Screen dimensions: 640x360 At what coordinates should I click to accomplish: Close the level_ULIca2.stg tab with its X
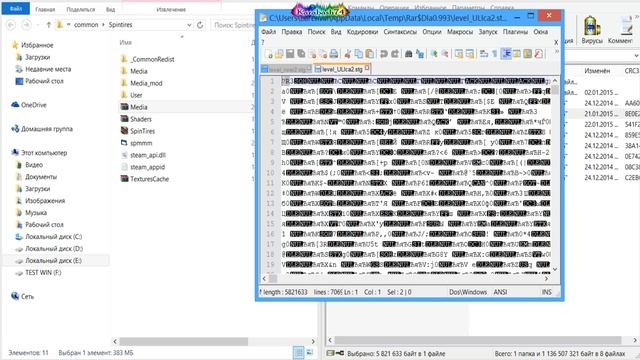[x=367, y=68]
